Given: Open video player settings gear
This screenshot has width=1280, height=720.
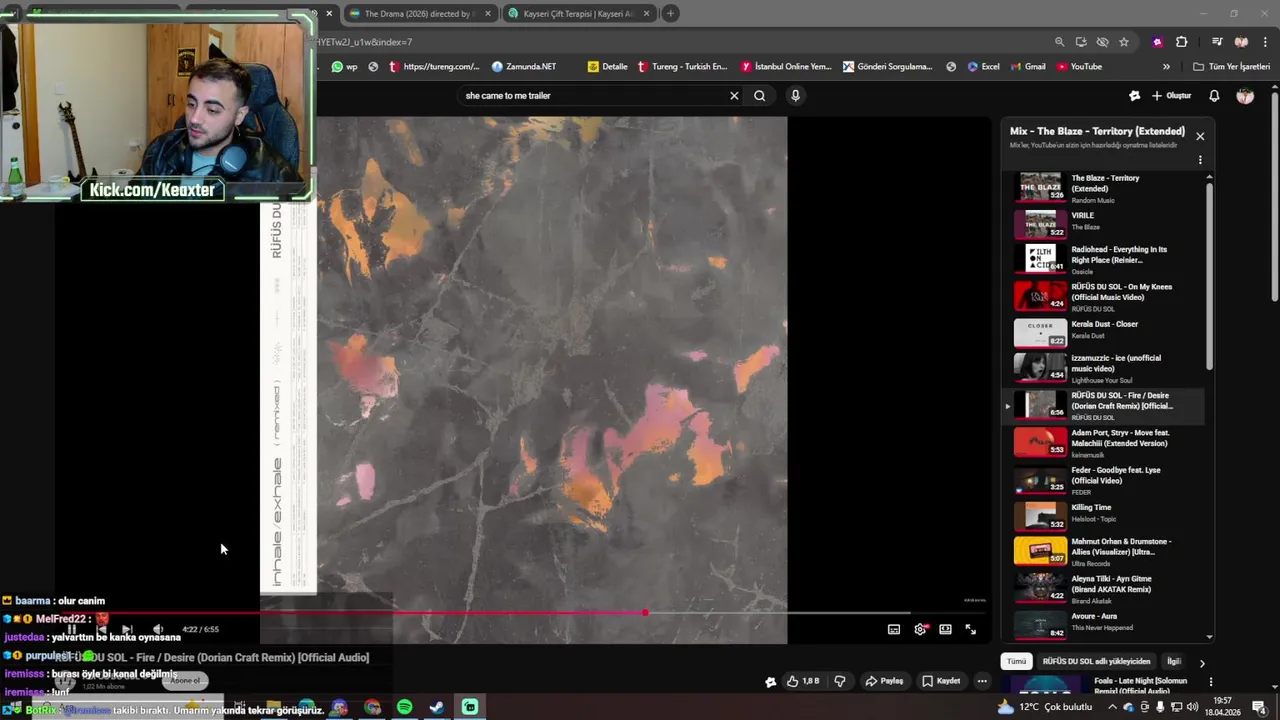Looking at the screenshot, I should 920,629.
